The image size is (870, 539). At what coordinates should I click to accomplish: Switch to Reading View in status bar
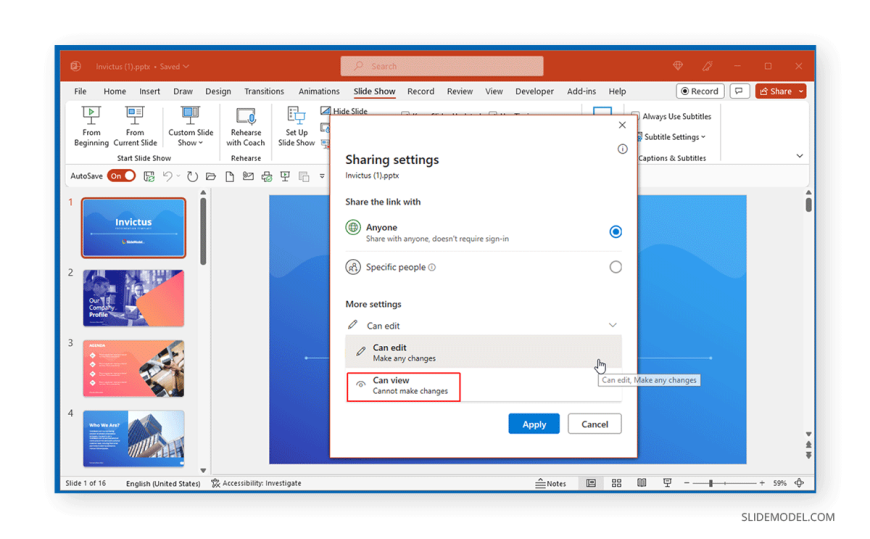pyautogui.click(x=641, y=483)
